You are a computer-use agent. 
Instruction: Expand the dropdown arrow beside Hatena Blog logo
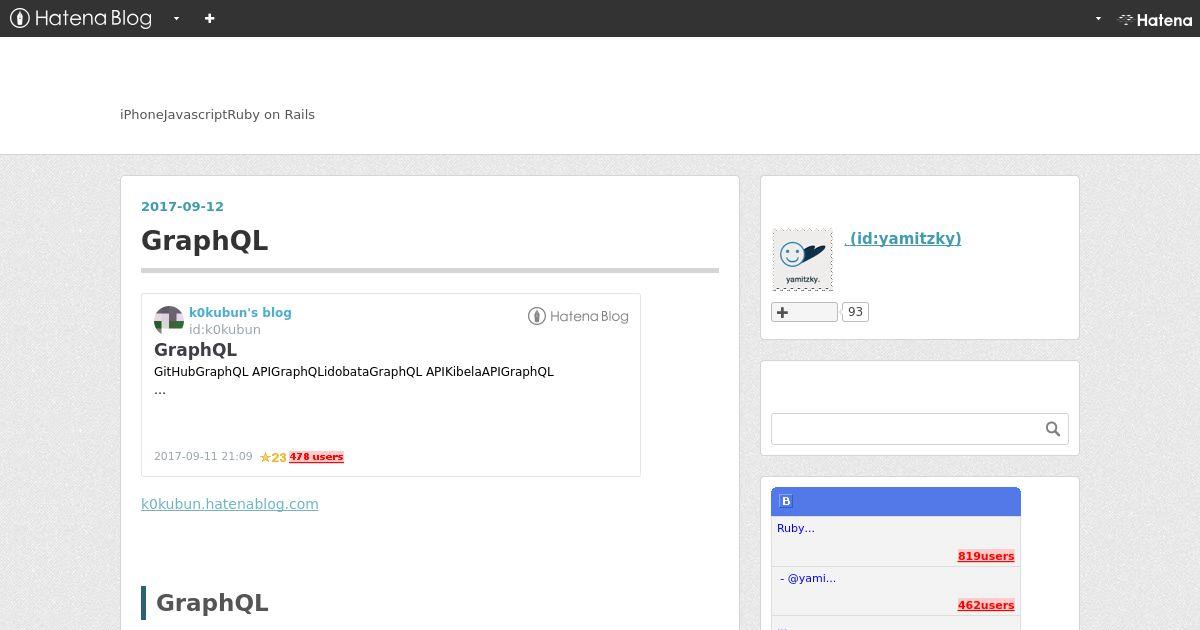pyautogui.click(x=177, y=18)
